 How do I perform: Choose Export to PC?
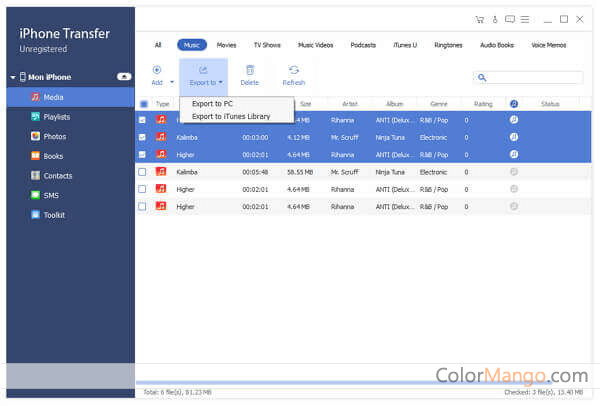click(213, 104)
